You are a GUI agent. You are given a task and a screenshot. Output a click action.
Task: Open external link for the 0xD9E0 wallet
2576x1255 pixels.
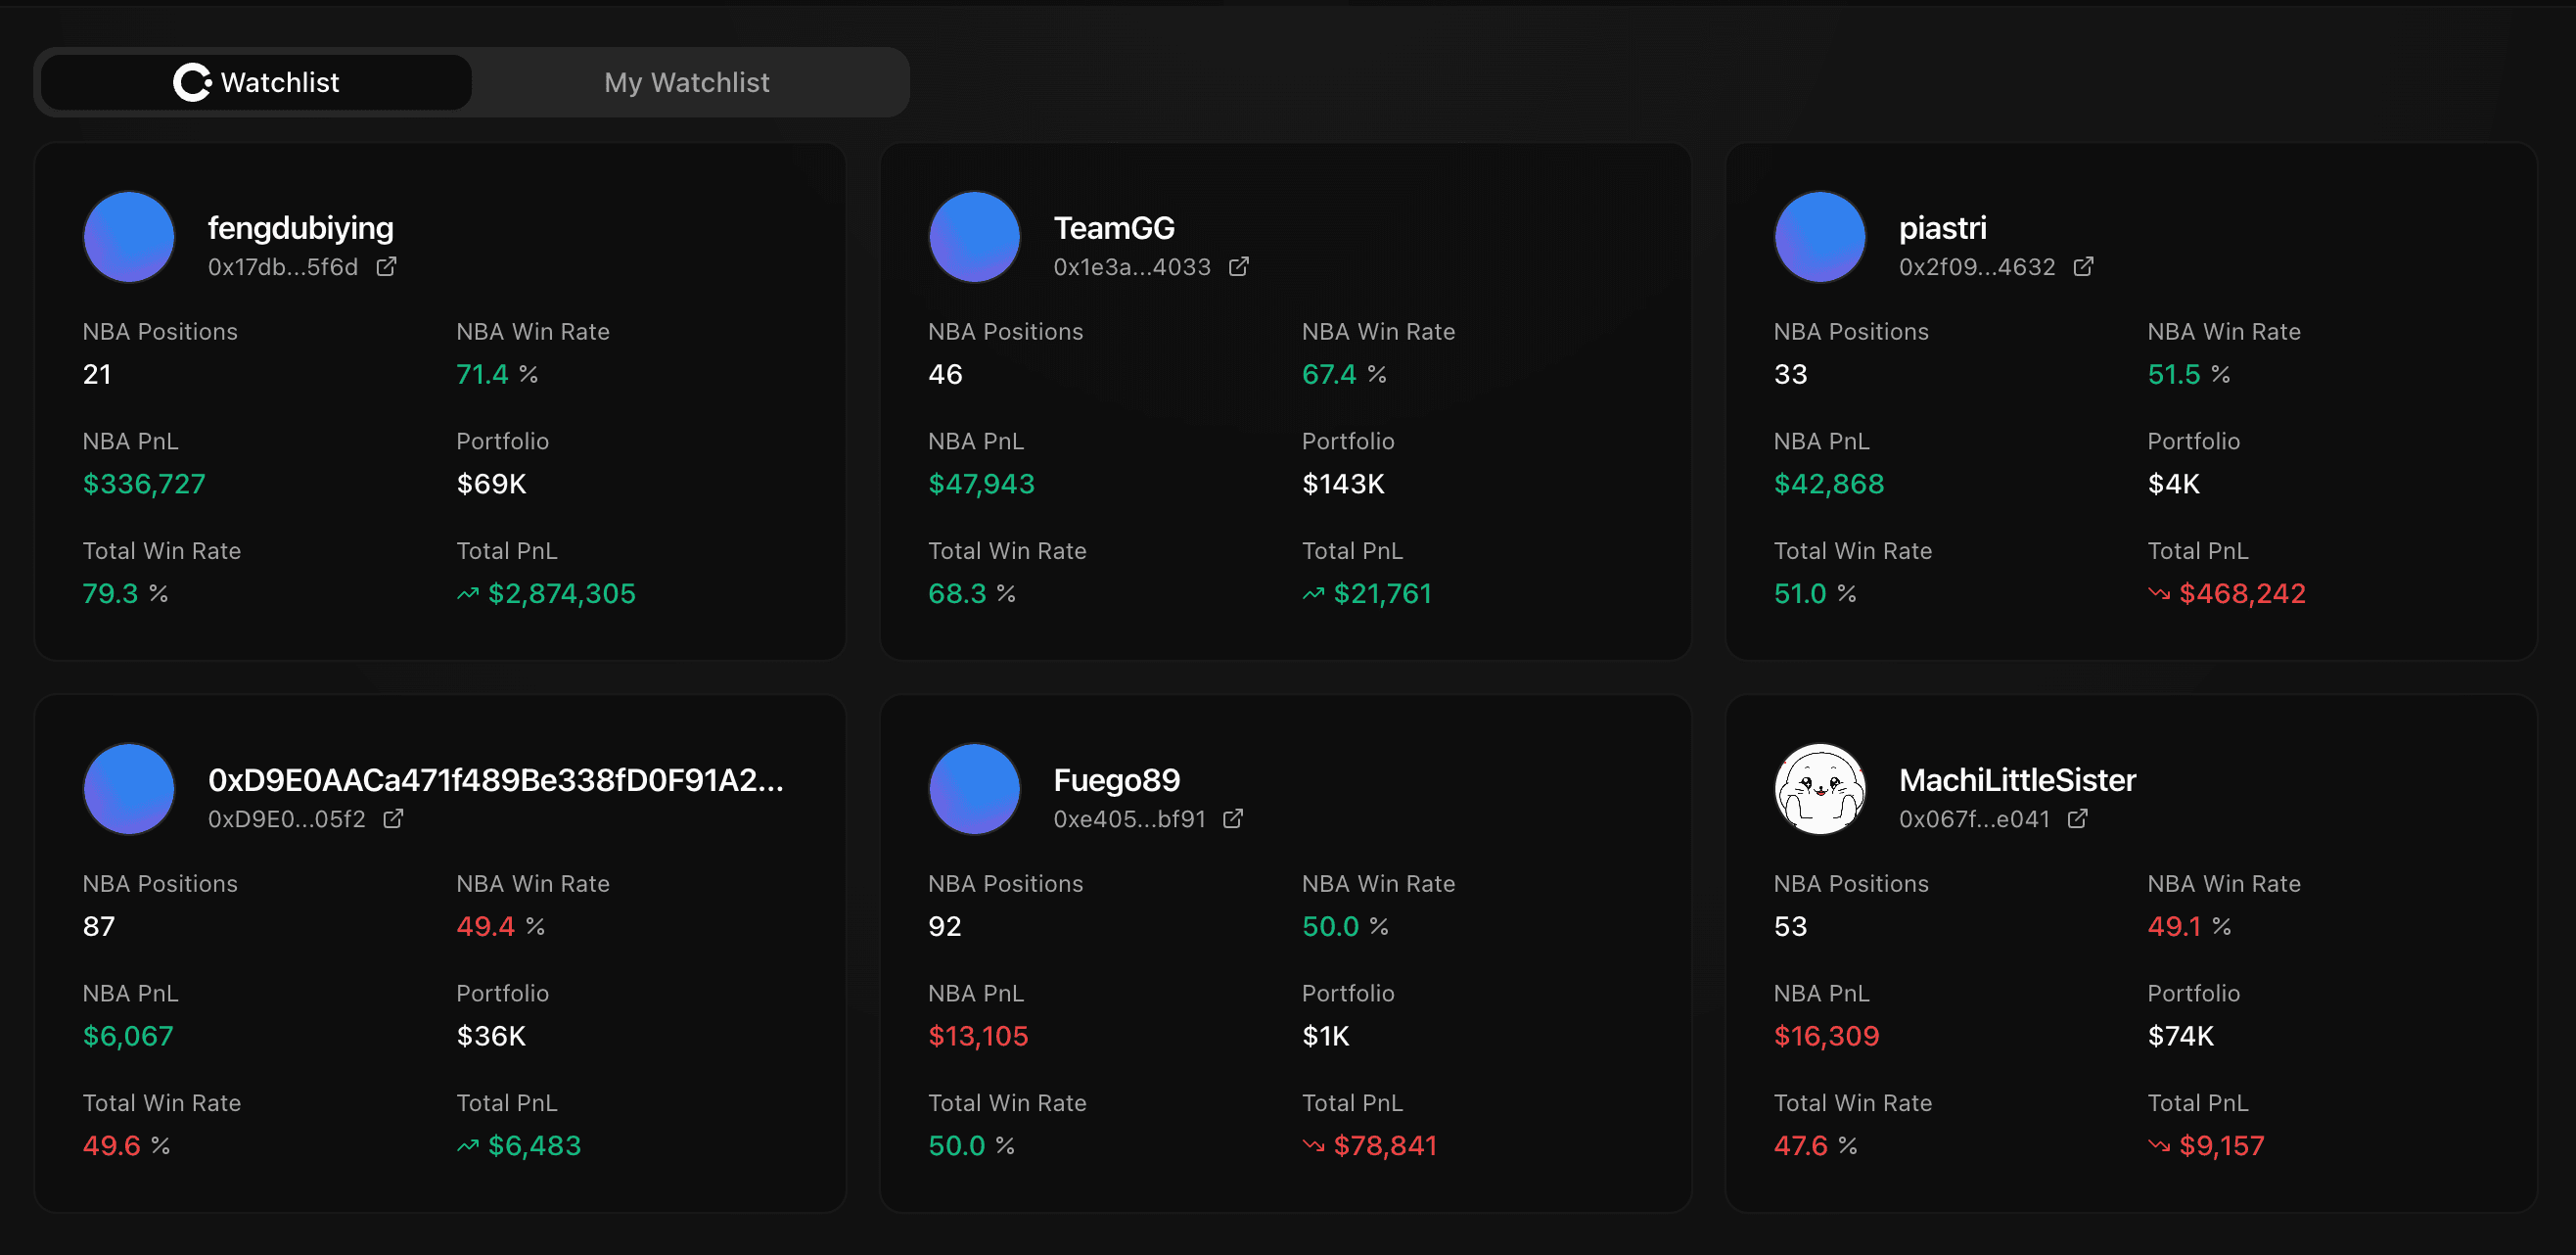393,818
